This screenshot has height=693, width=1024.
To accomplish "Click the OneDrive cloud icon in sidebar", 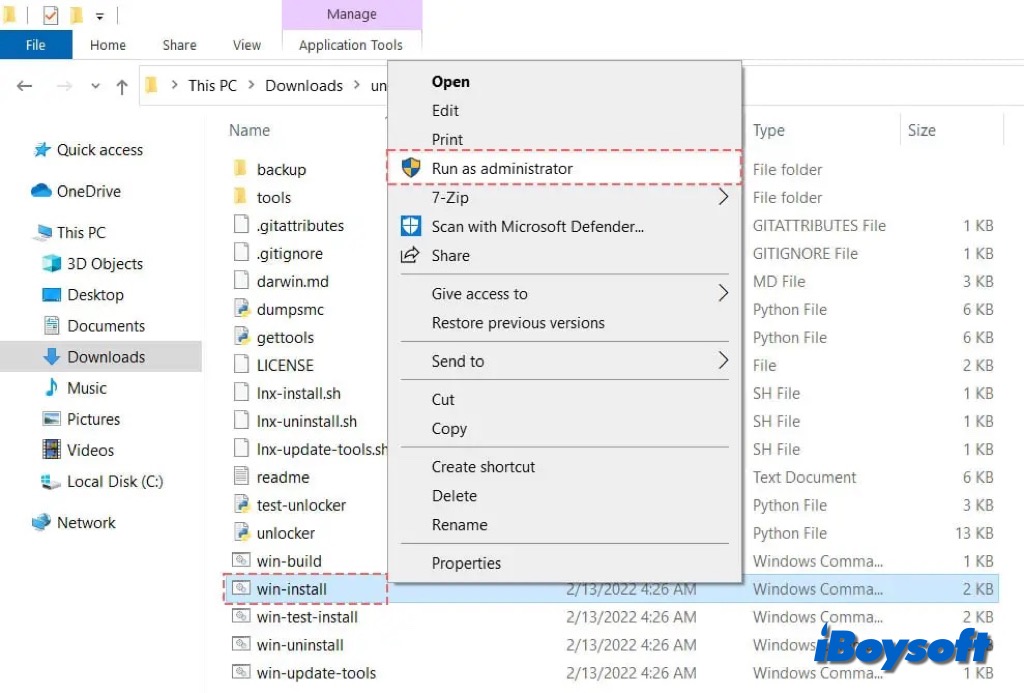I will click(41, 191).
